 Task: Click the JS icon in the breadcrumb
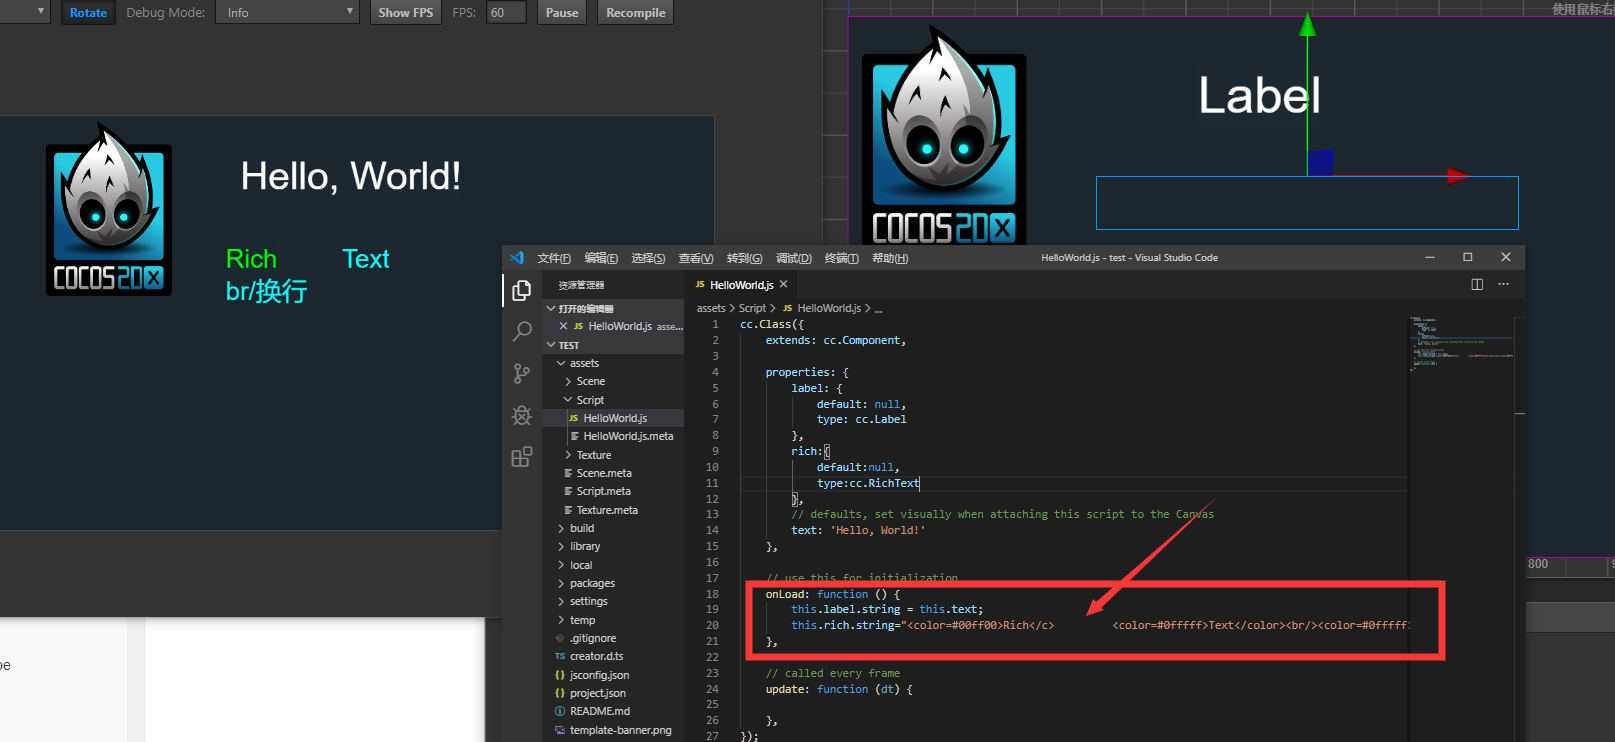point(788,308)
